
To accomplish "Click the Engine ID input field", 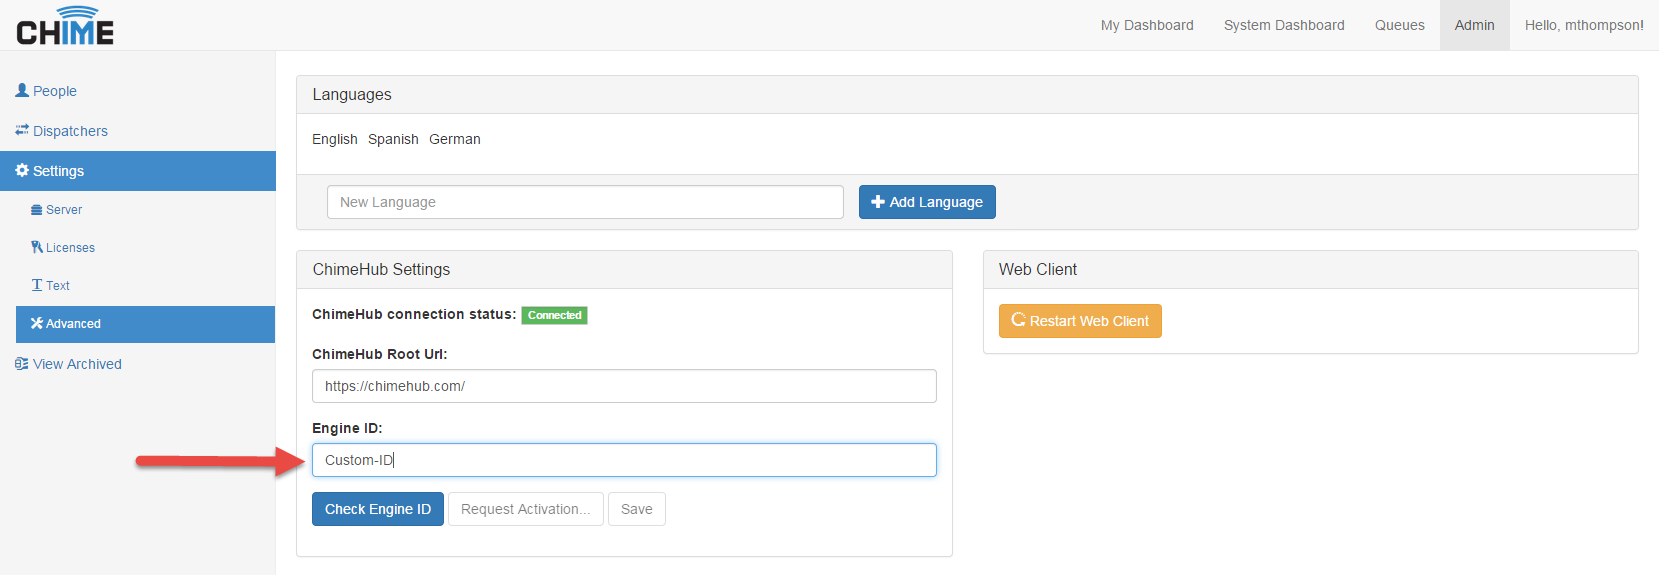I will pyautogui.click(x=624, y=460).
